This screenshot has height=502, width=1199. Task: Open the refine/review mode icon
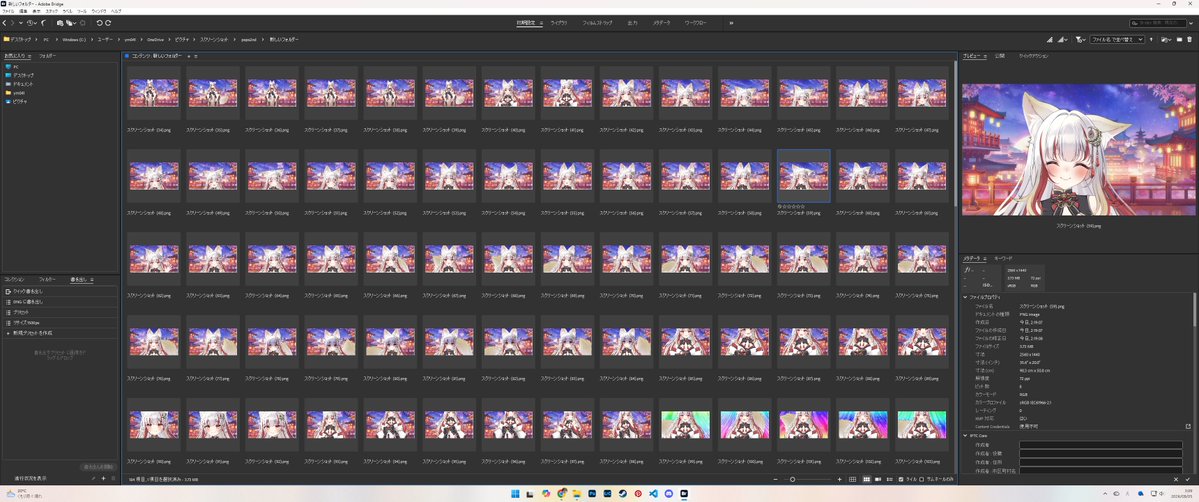[70, 23]
